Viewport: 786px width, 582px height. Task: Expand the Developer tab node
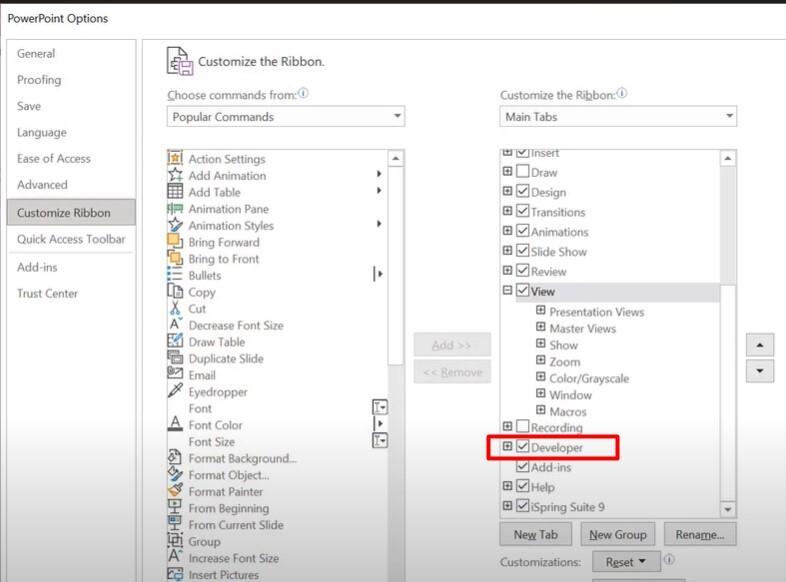[x=507, y=446]
